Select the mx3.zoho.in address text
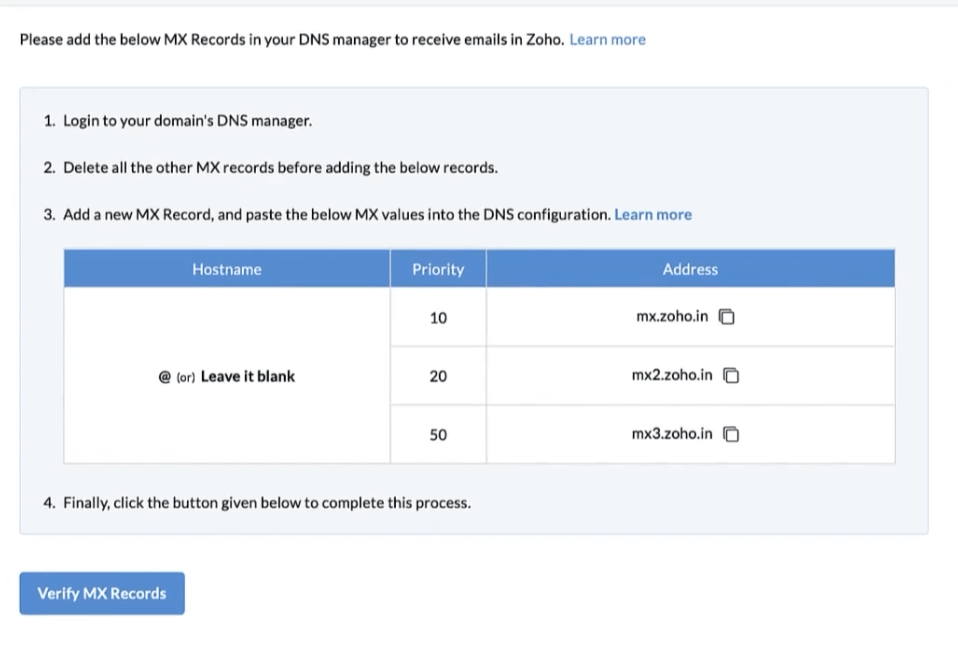958x658 pixels. [672, 434]
